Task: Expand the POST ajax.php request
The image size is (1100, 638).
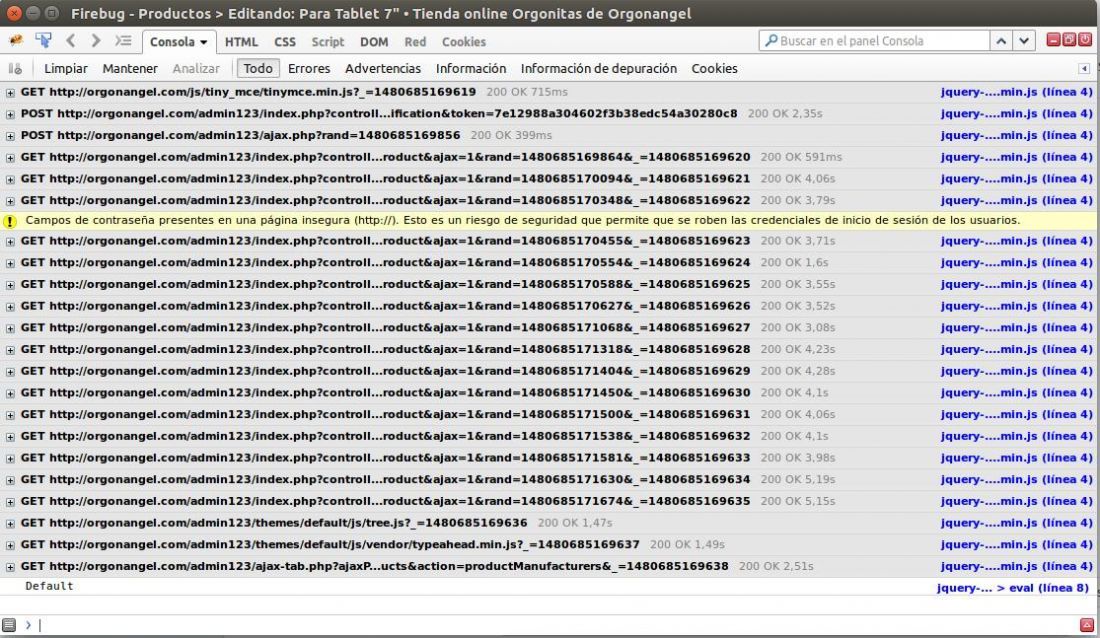Action: [x=10, y=136]
